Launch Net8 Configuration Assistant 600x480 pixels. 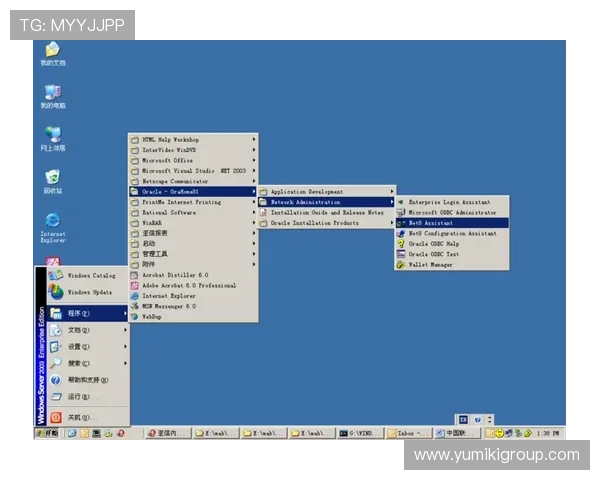tap(452, 233)
